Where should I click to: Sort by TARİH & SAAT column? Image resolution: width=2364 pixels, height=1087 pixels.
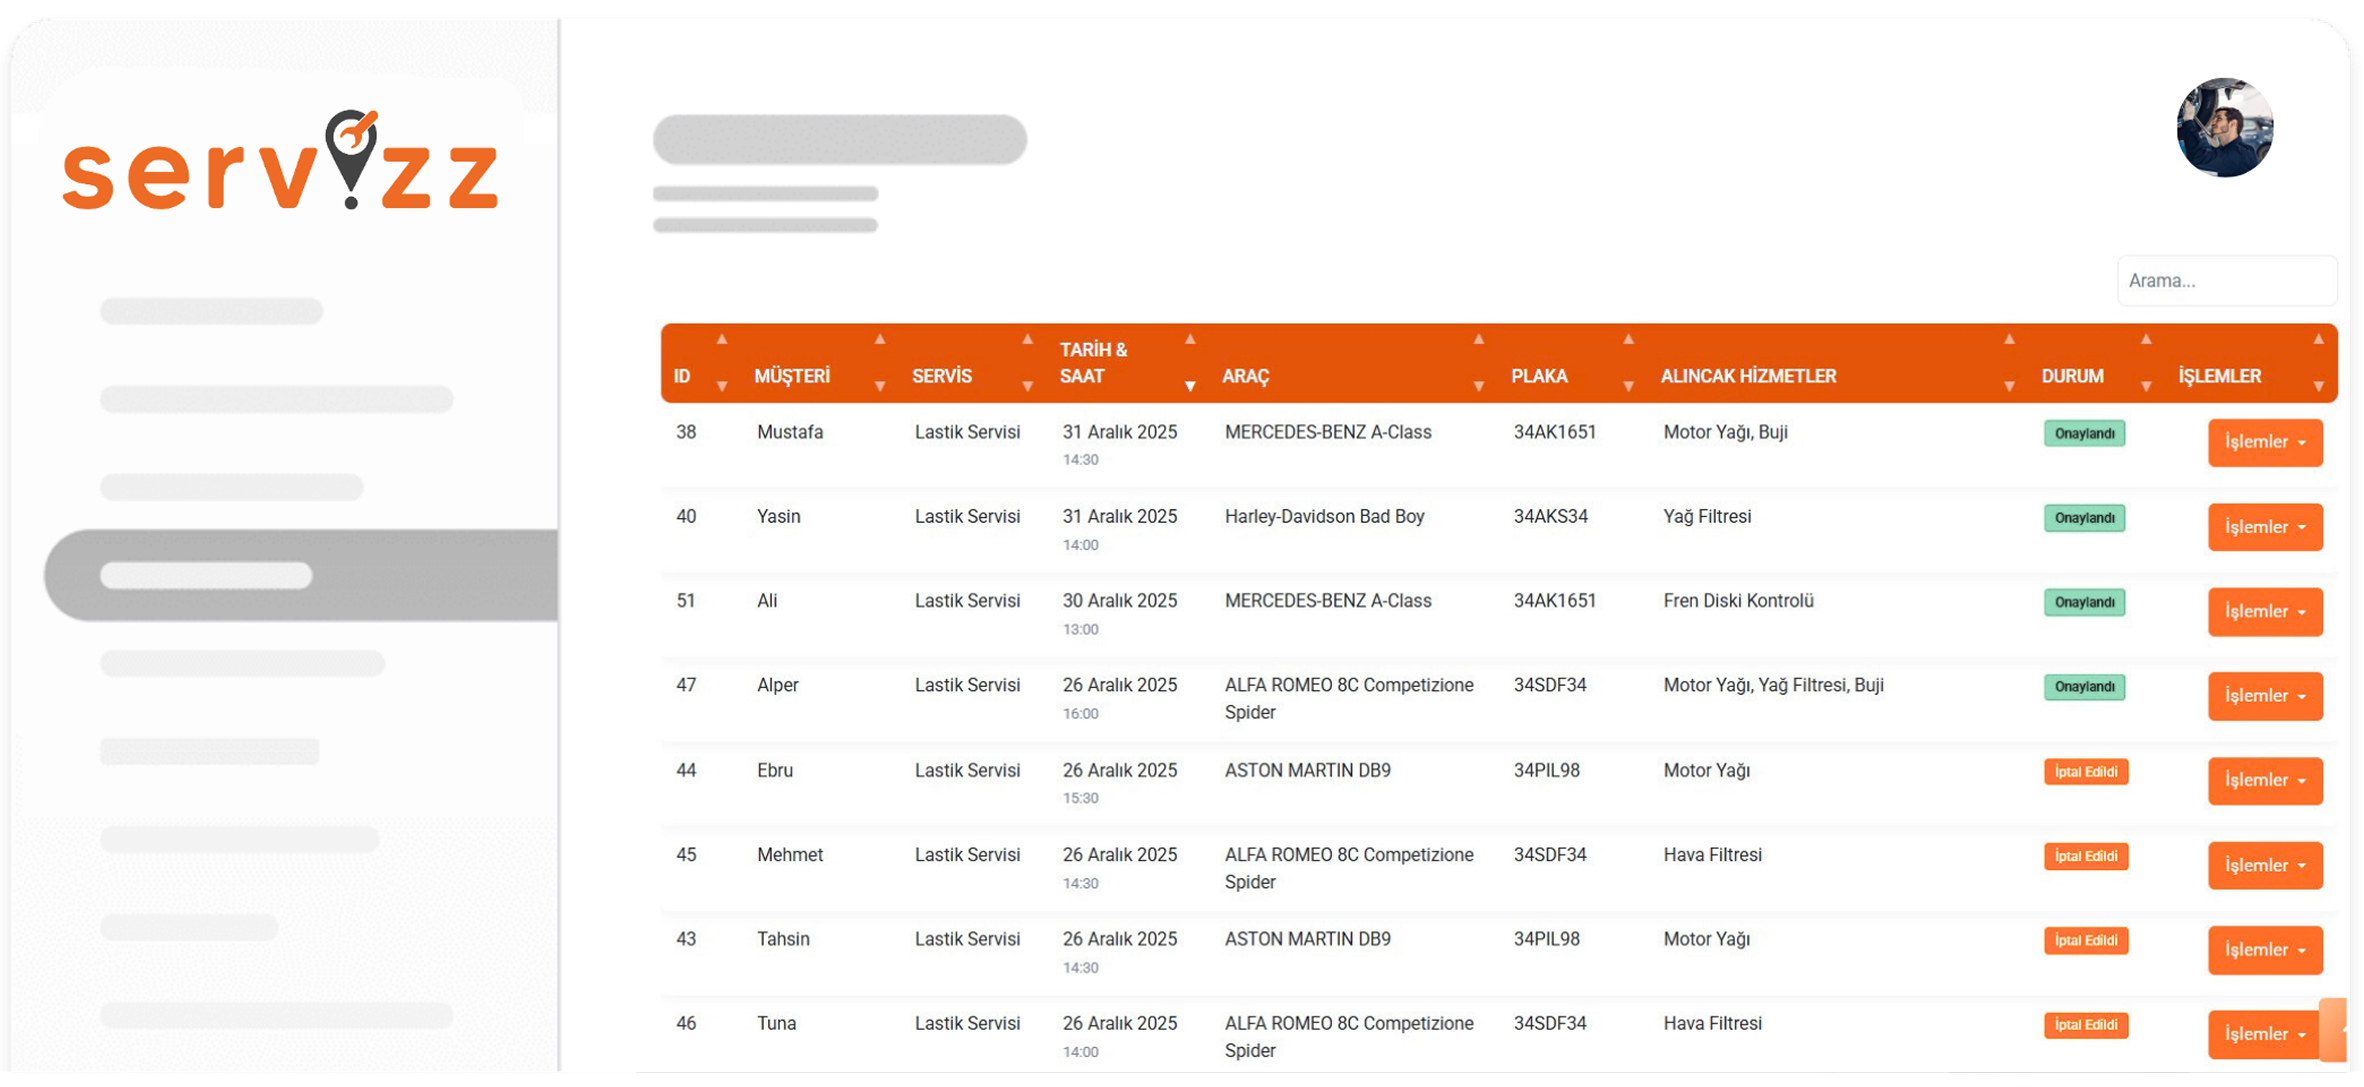[x=1094, y=363]
